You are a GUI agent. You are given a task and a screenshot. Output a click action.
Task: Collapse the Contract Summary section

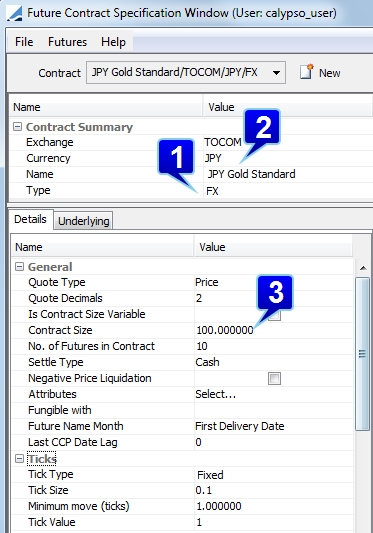pos(17,127)
